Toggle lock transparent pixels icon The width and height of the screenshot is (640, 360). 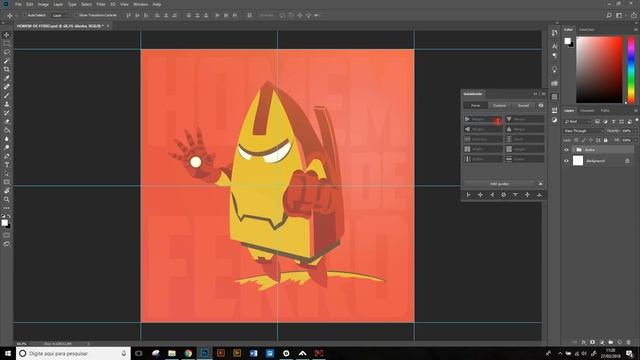pyautogui.click(x=576, y=140)
